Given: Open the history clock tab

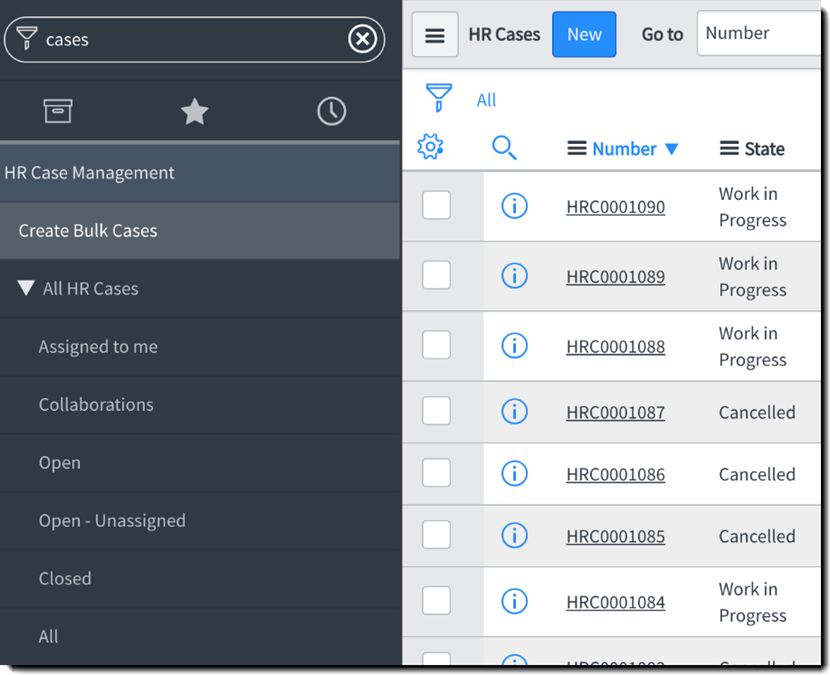Looking at the screenshot, I should [x=331, y=111].
